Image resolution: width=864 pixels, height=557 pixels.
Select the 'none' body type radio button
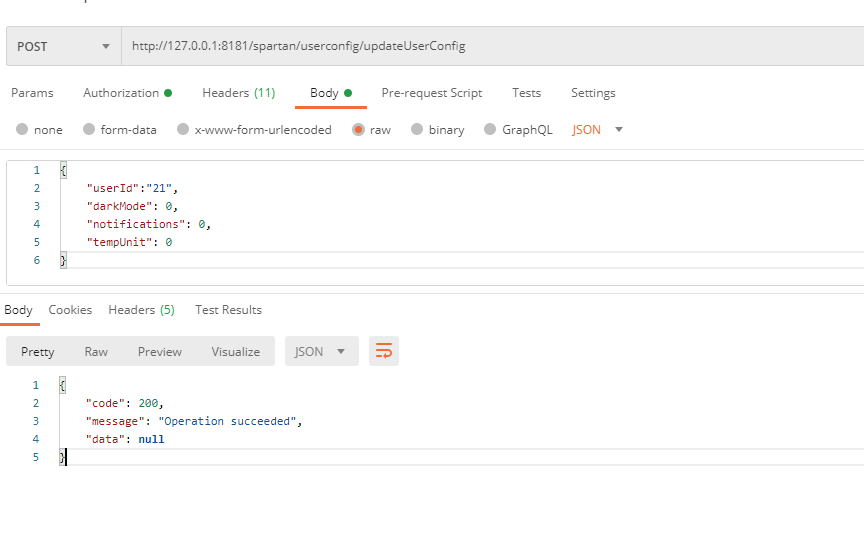pos(22,130)
